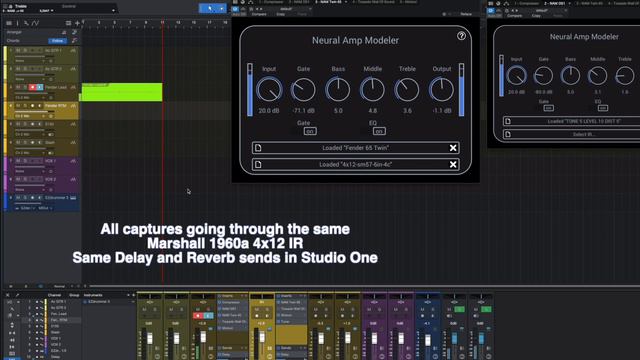Toggle monitor on Fender Lead track
This screenshot has width=640, height=360.
40,87
